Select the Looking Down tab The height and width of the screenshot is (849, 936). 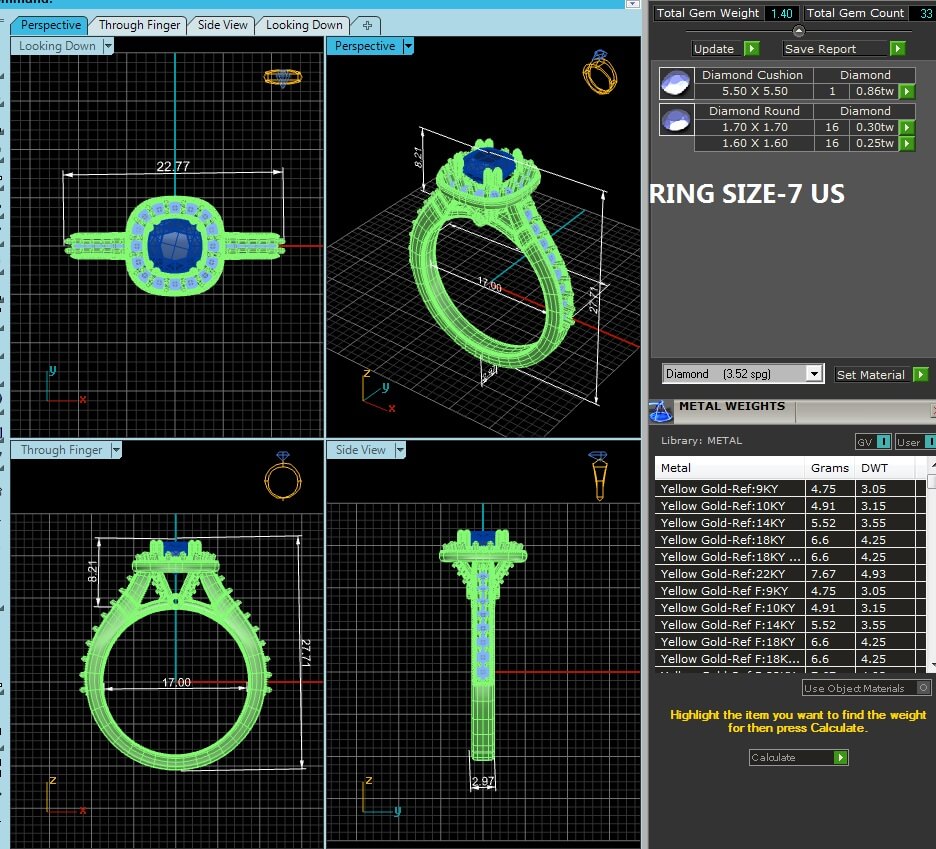pyautogui.click(x=304, y=25)
